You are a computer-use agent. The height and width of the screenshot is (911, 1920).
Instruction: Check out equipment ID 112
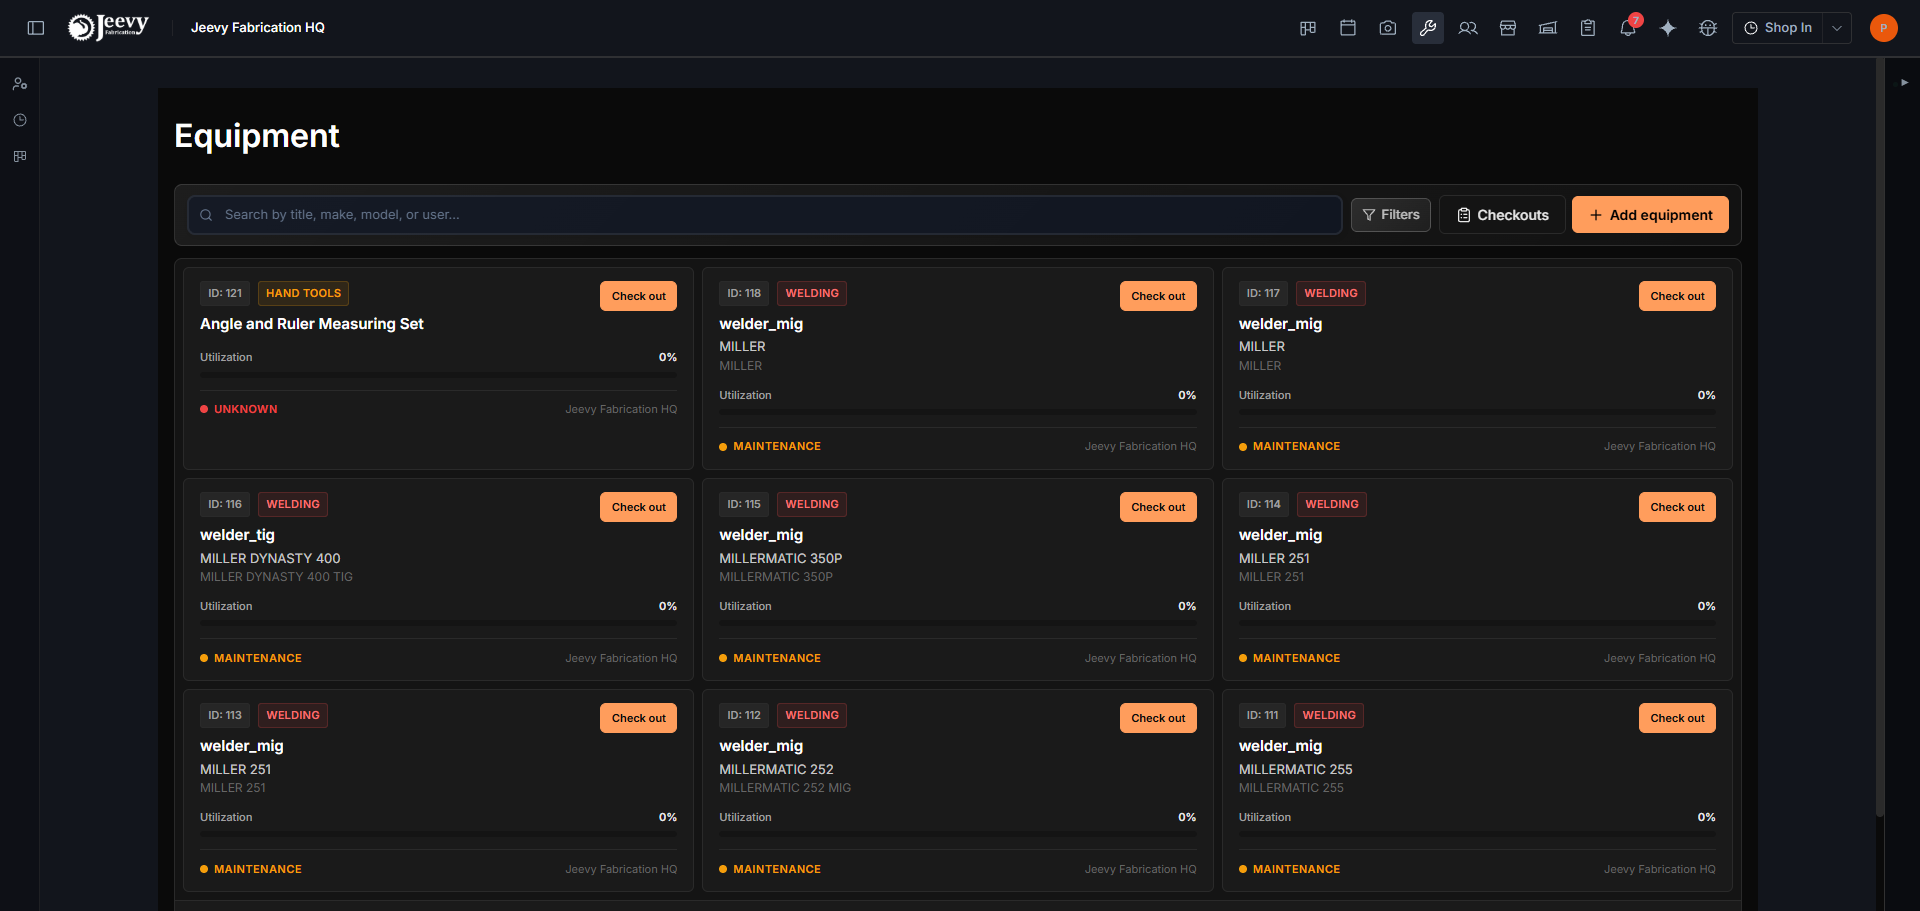pos(1158,718)
